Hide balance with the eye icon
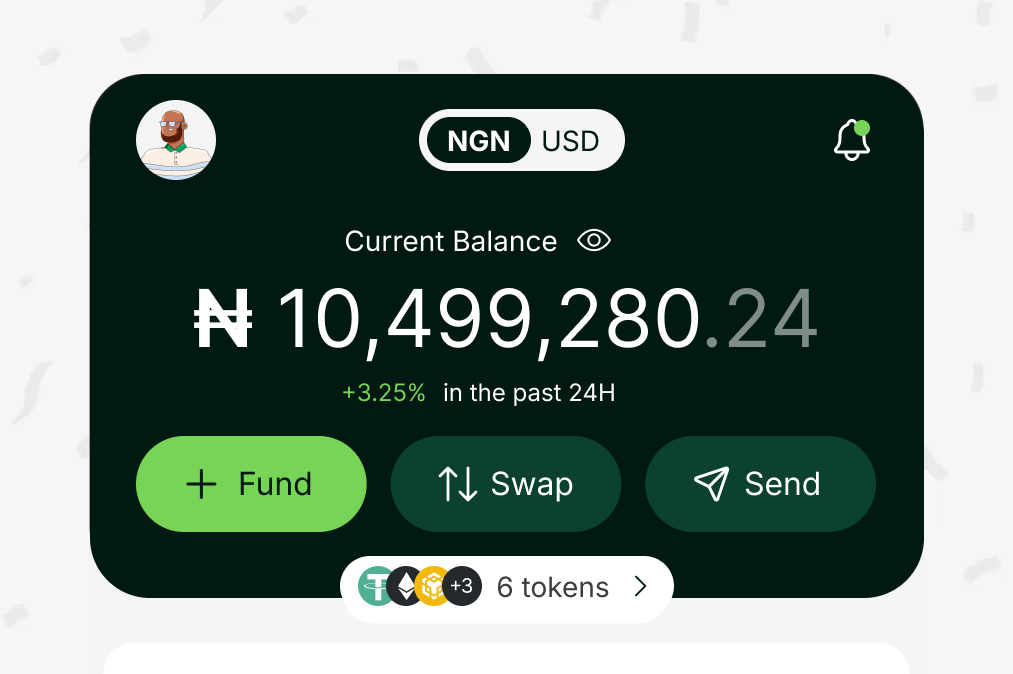The width and height of the screenshot is (1013, 674). (594, 241)
